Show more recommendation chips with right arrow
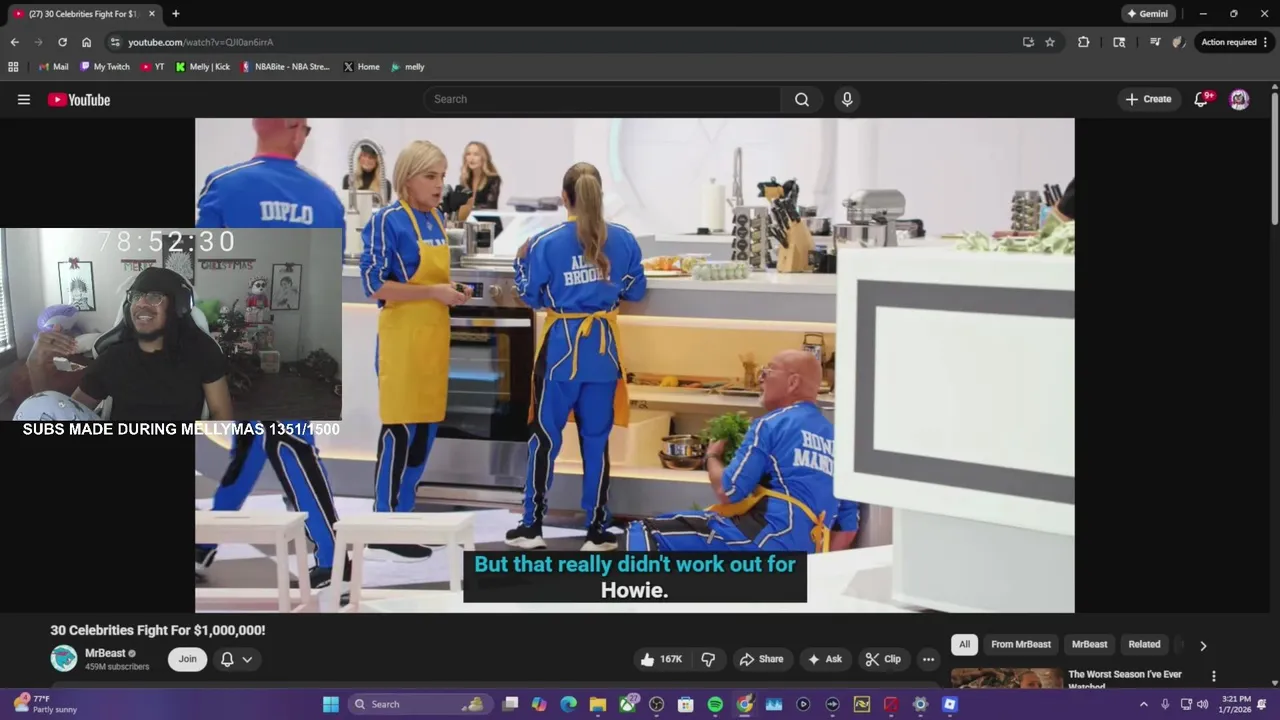 click(x=1203, y=646)
